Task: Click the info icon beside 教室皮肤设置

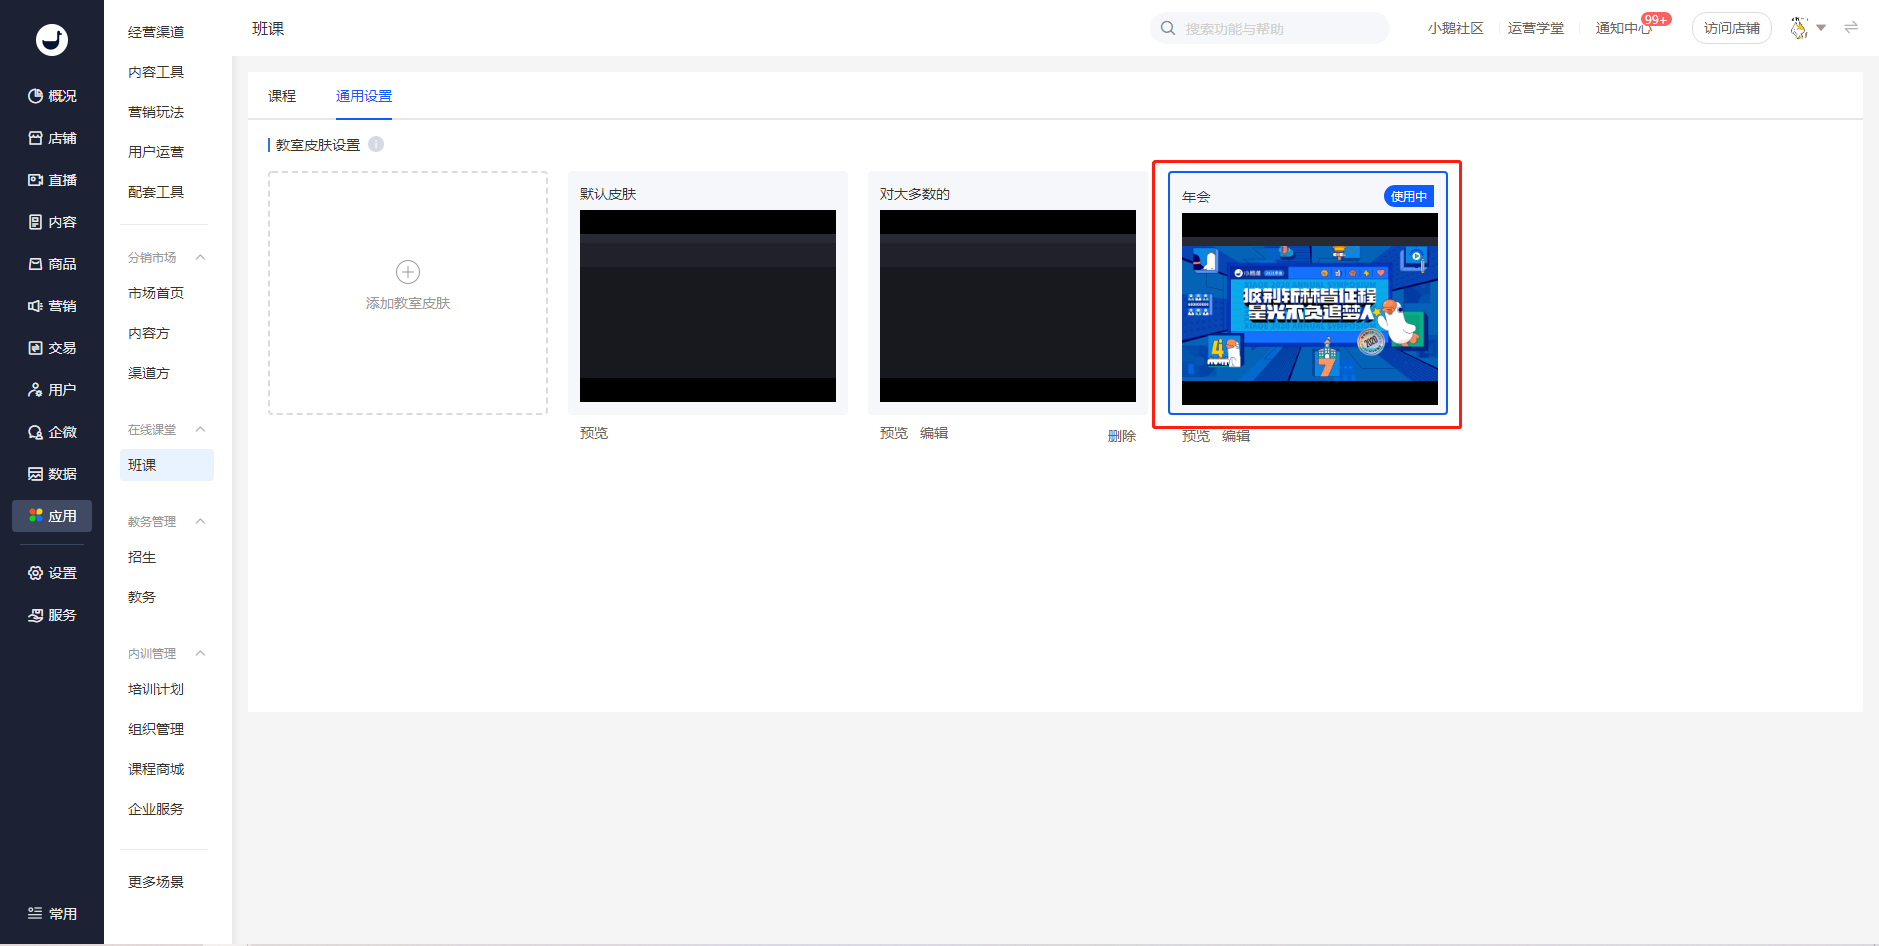Action: (376, 144)
